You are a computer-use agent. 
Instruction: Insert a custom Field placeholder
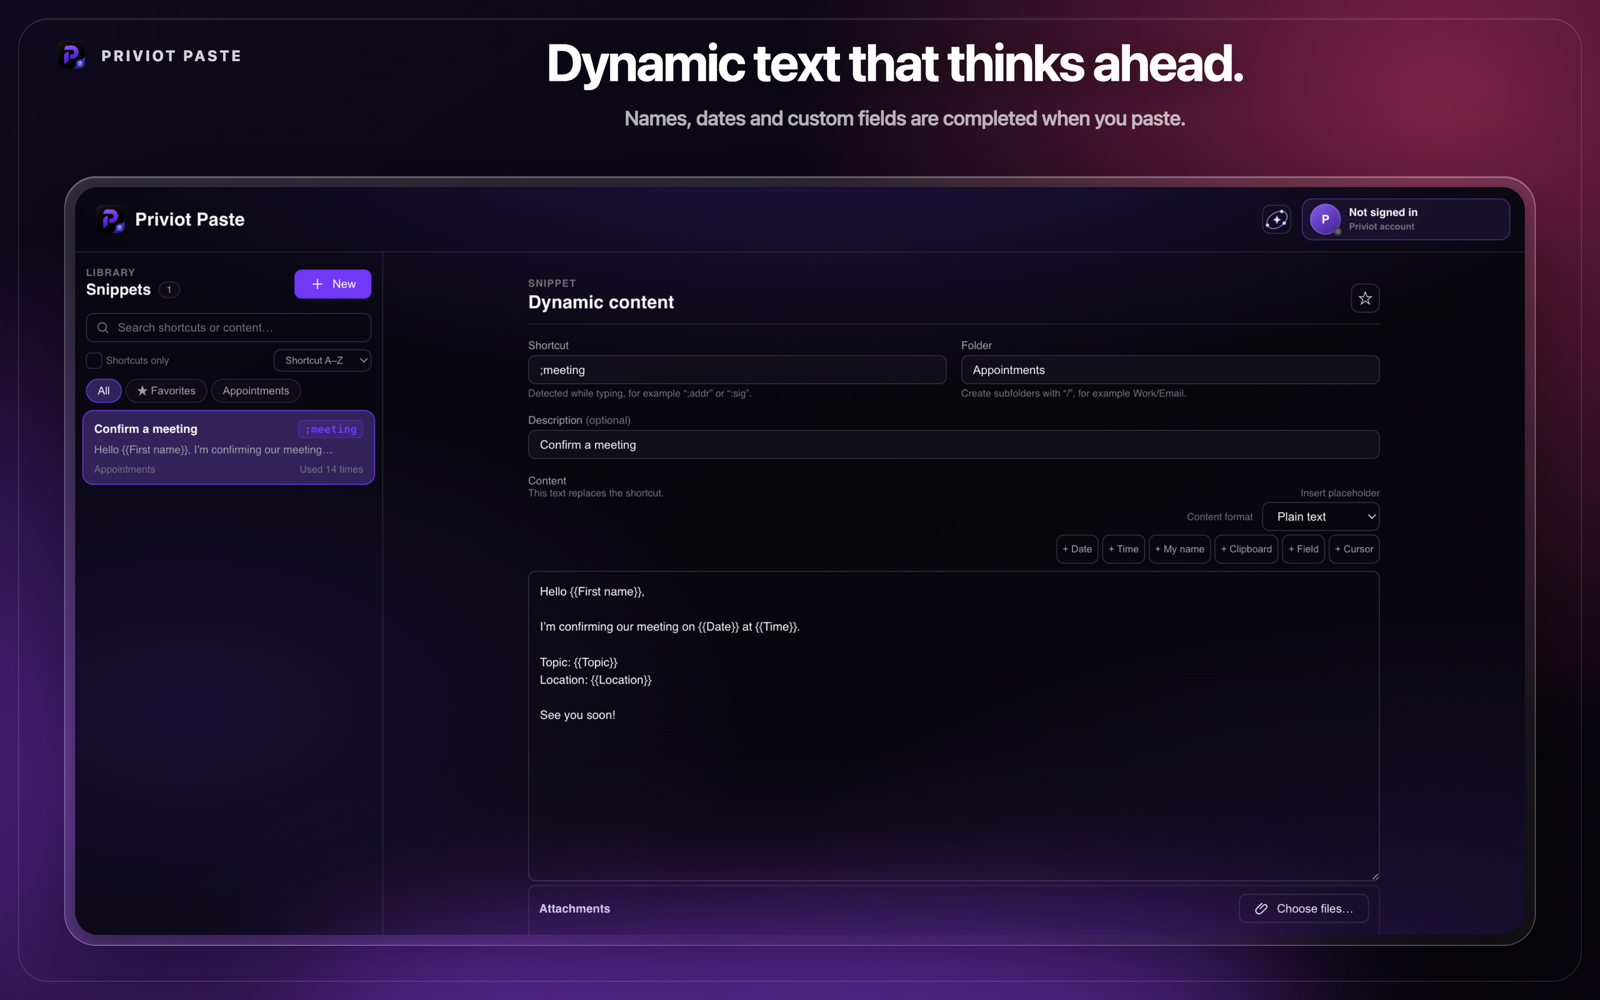1303,549
